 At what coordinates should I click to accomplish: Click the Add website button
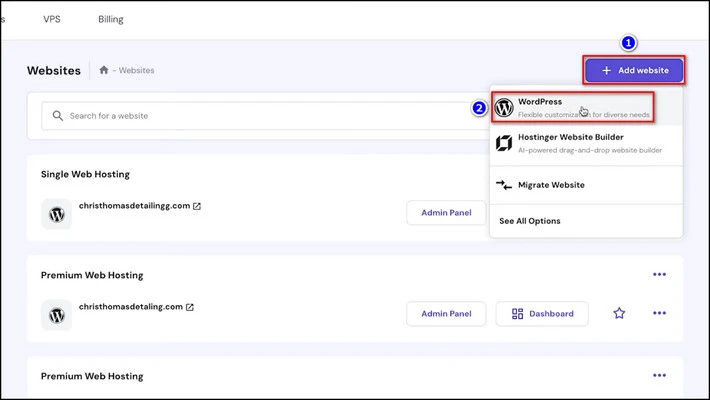pyautogui.click(x=634, y=70)
